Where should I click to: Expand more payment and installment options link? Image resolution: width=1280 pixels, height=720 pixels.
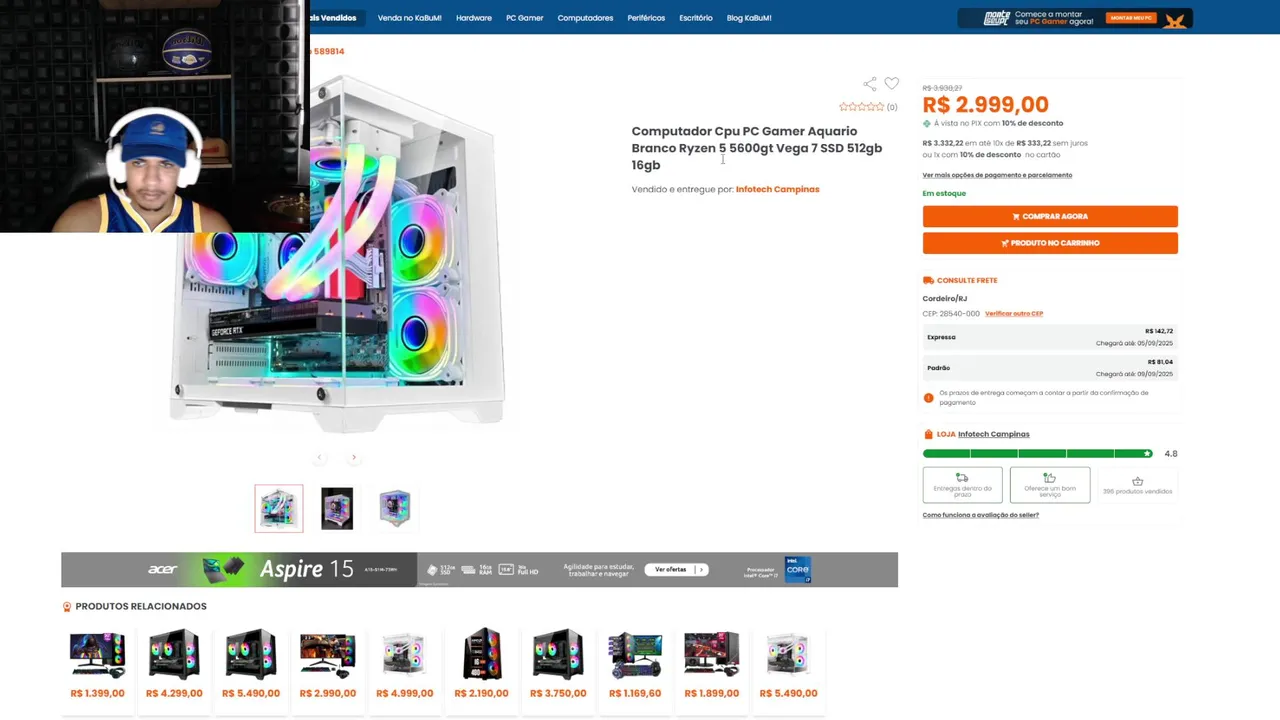coord(997,175)
